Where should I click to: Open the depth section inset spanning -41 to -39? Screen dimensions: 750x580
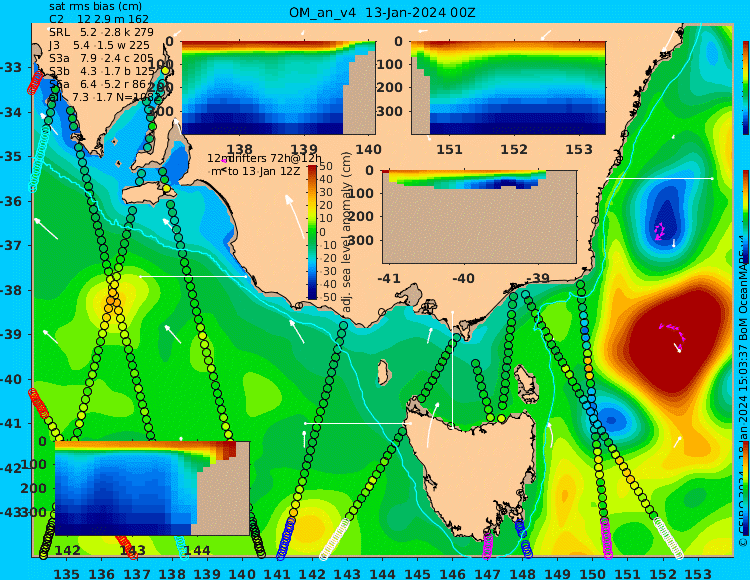click(x=479, y=217)
